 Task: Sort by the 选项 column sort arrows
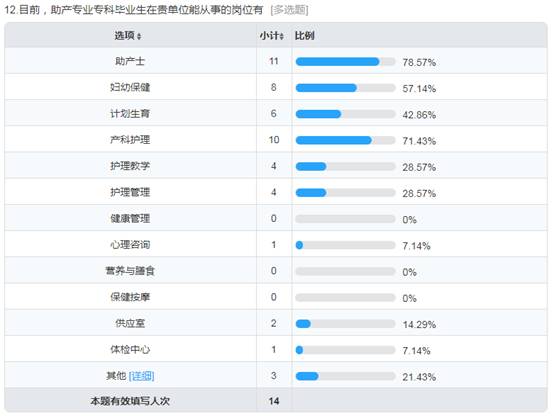[x=139, y=36]
